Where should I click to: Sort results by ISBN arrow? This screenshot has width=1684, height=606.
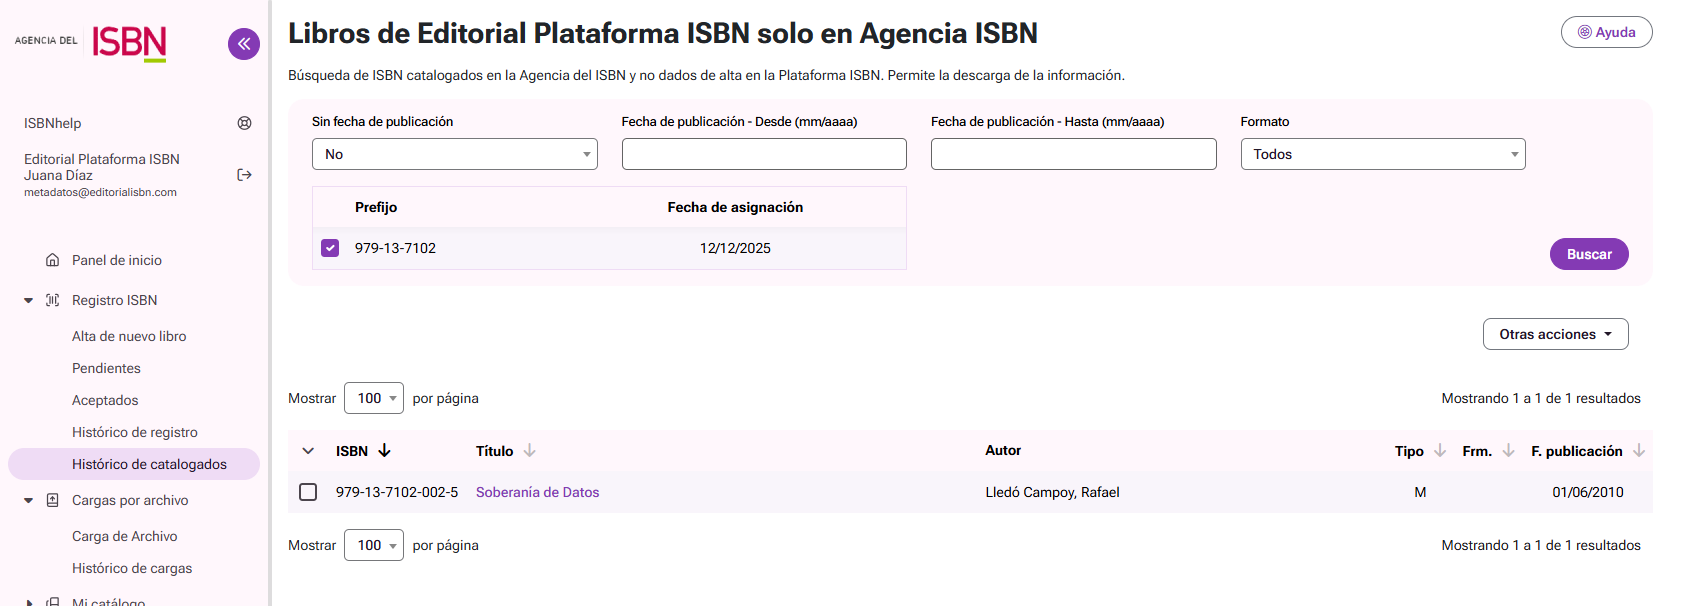click(384, 451)
